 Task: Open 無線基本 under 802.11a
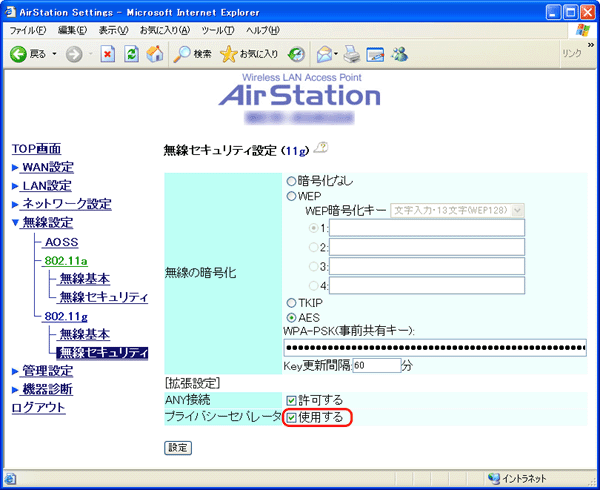point(84,279)
